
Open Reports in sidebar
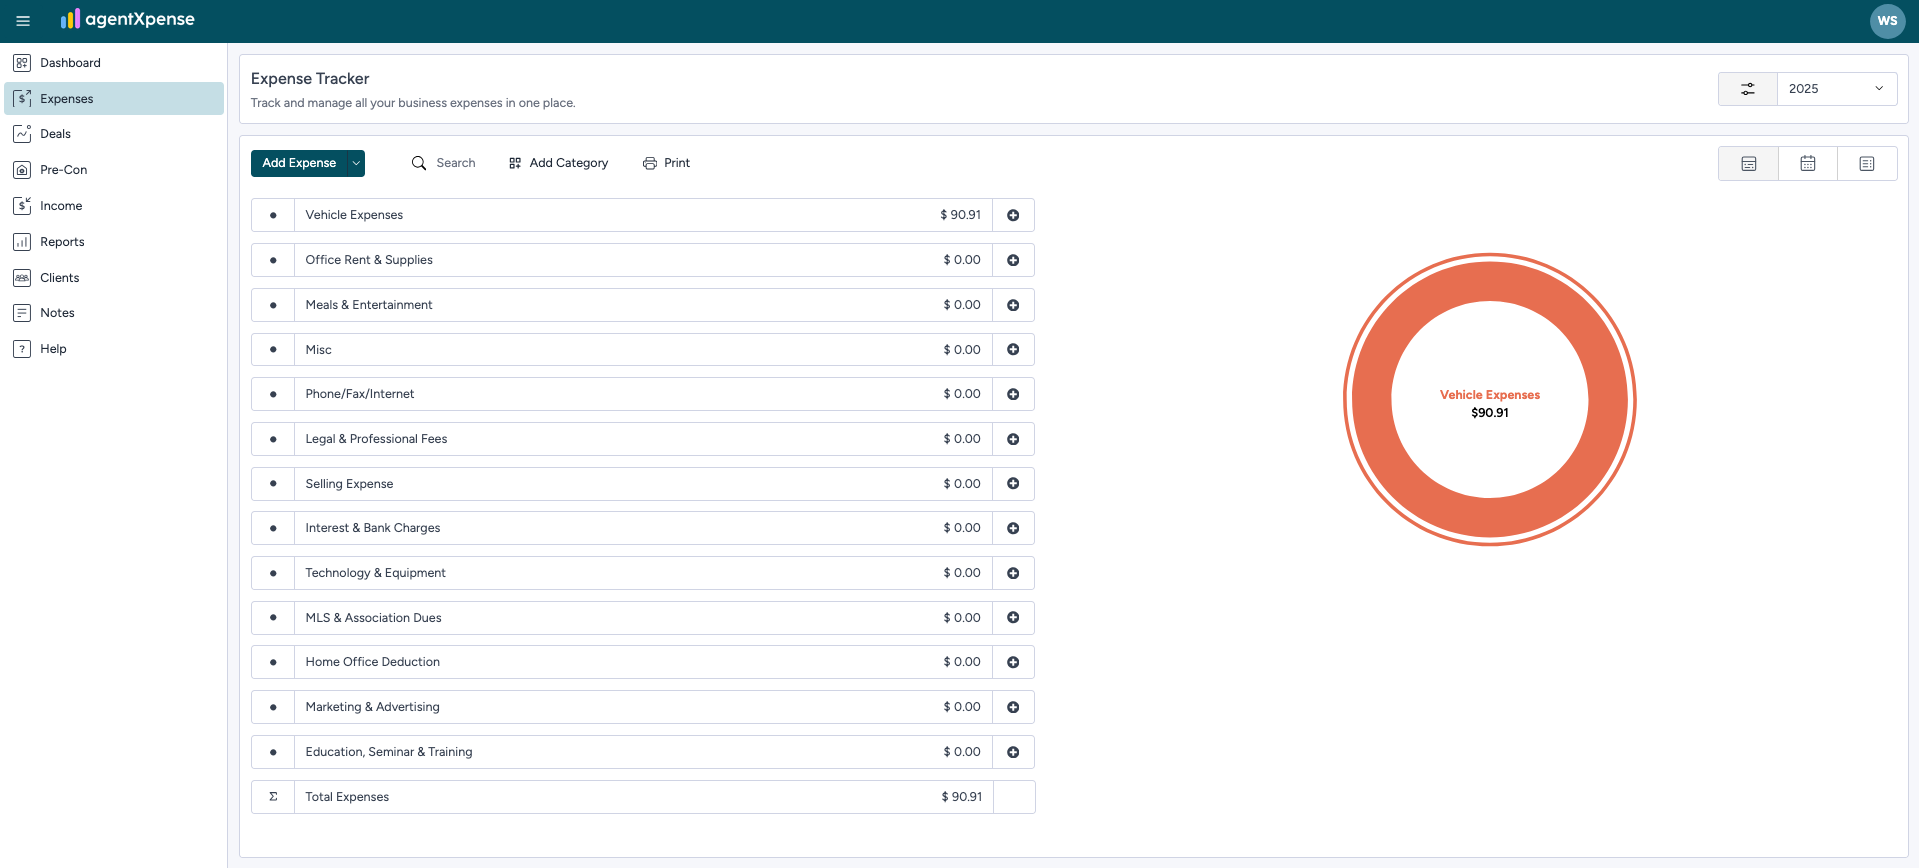click(114, 242)
